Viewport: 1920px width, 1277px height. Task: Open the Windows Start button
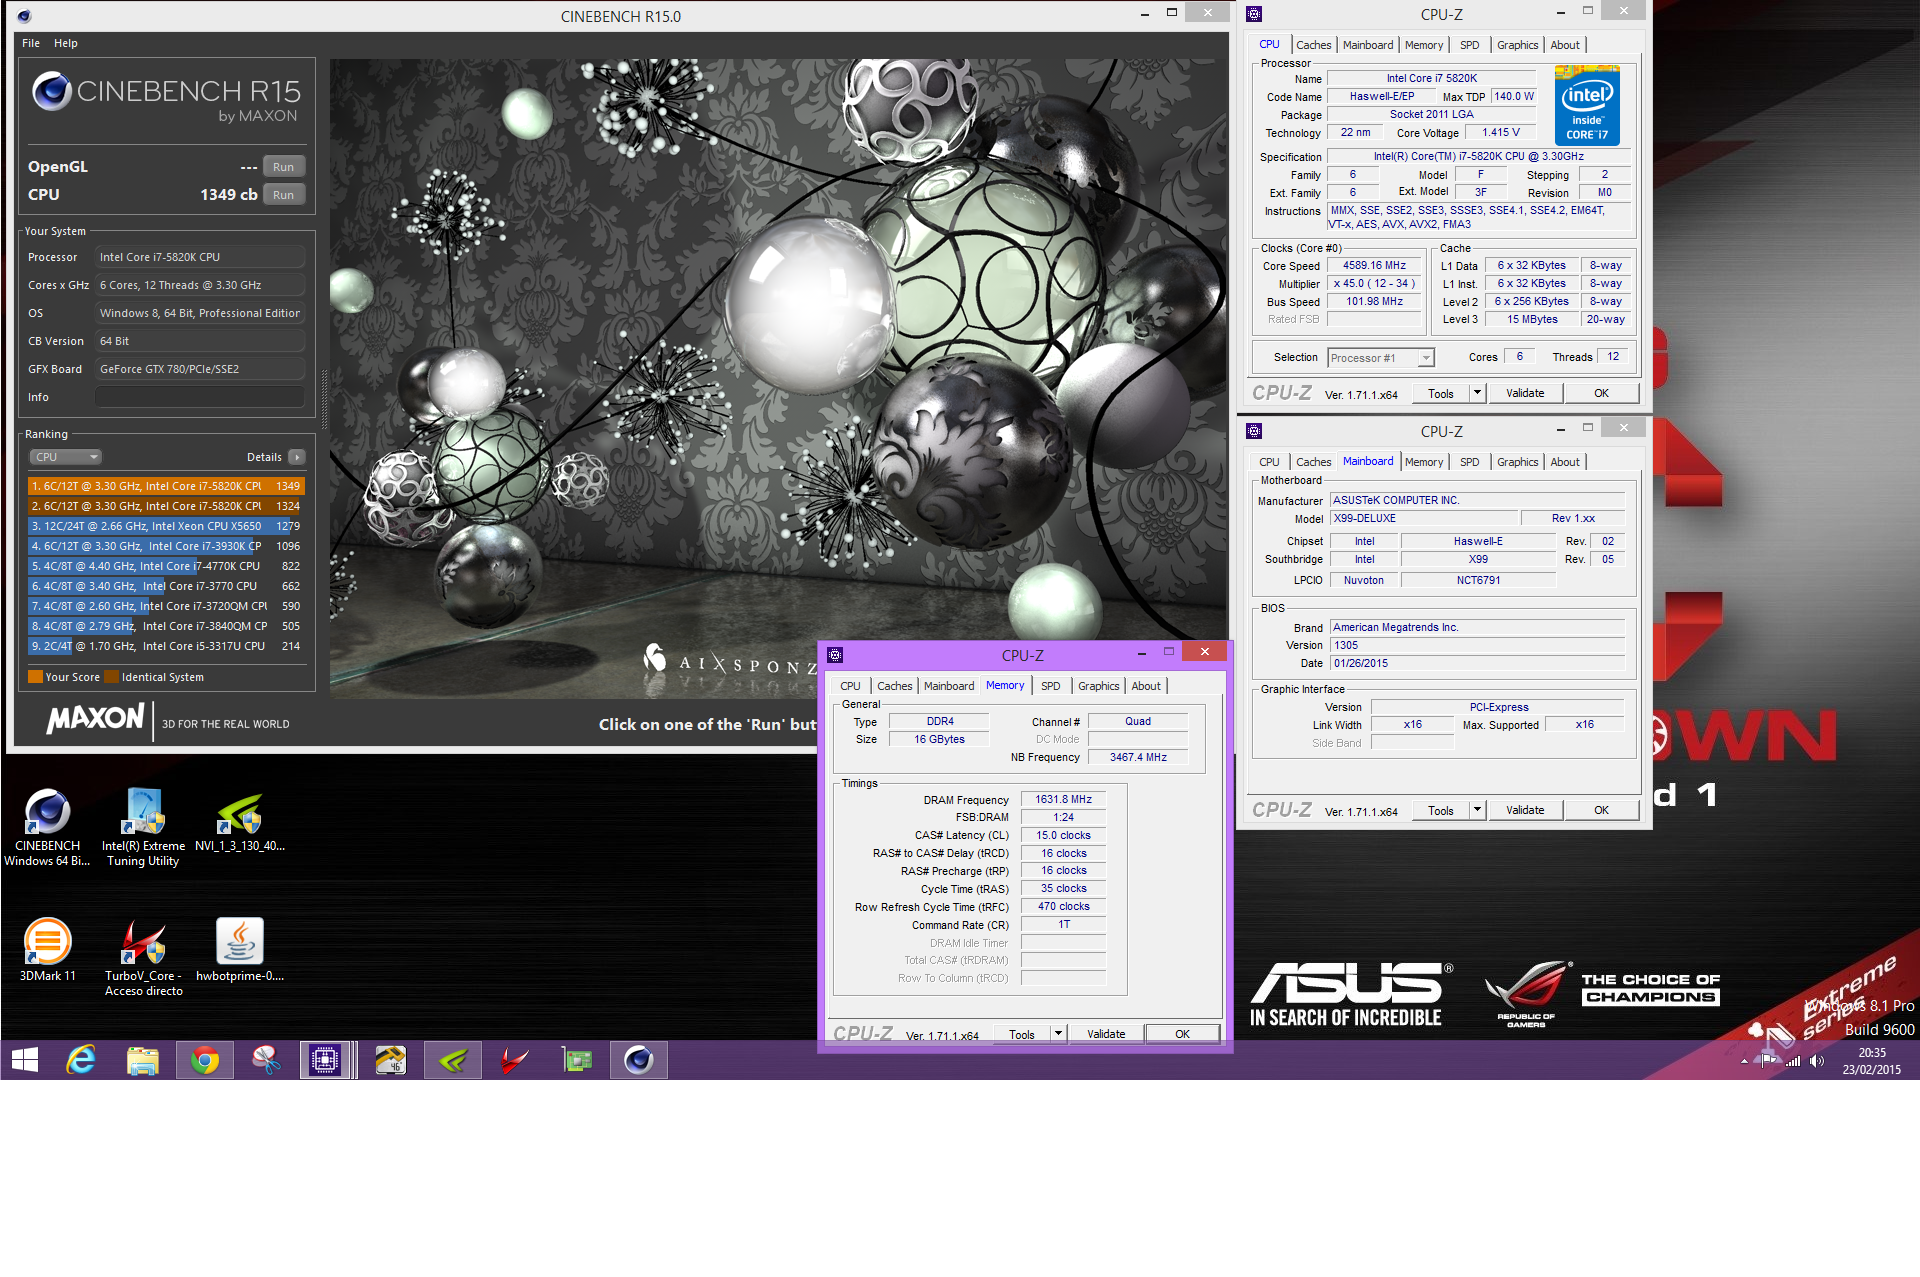tap(25, 1060)
